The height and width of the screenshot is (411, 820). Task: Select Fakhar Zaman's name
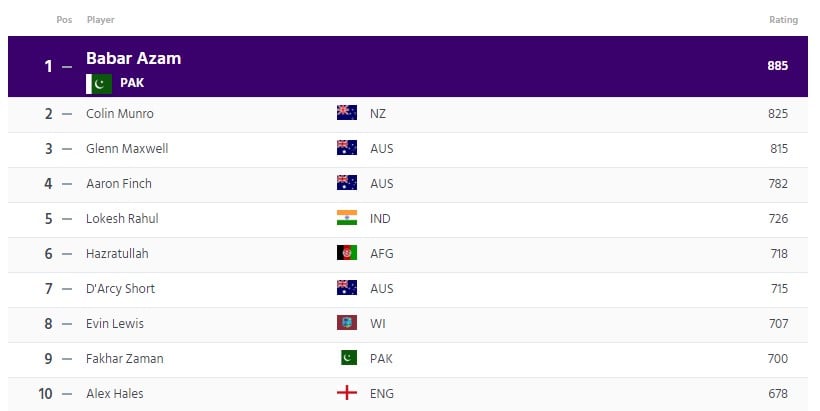tap(124, 359)
